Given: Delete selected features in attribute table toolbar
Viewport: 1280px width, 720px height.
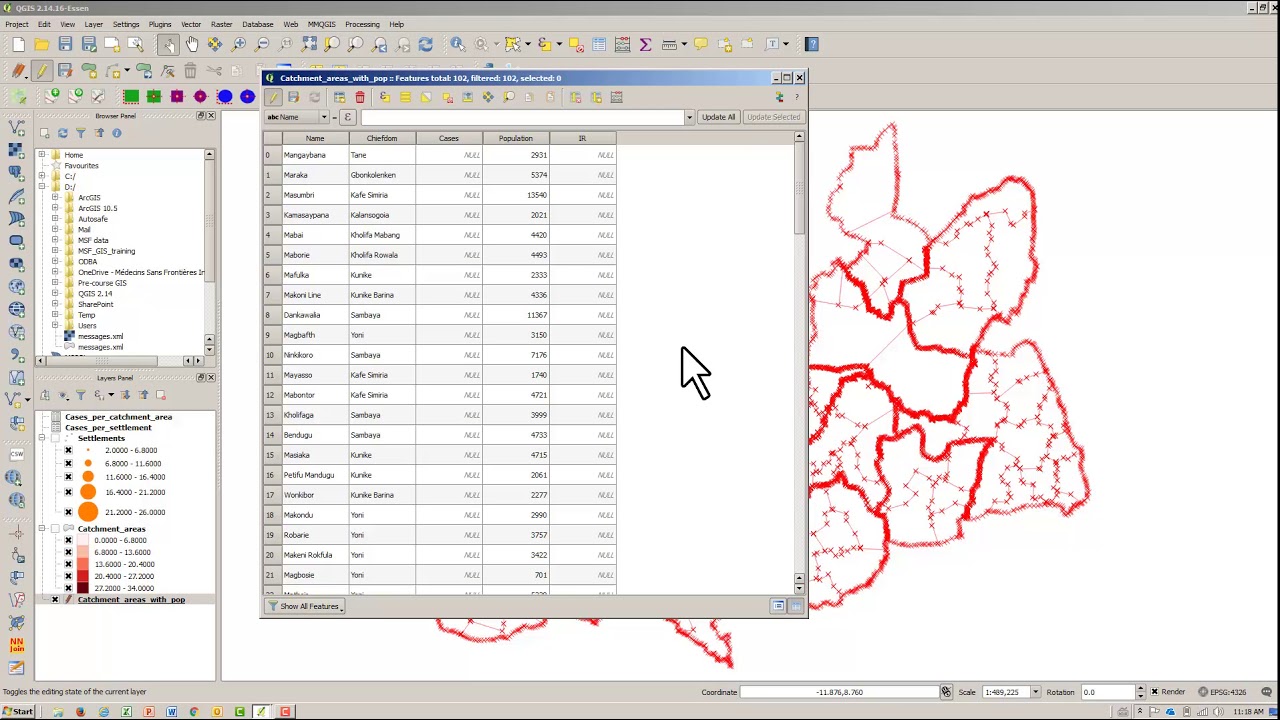Looking at the screenshot, I should click(360, 97).
